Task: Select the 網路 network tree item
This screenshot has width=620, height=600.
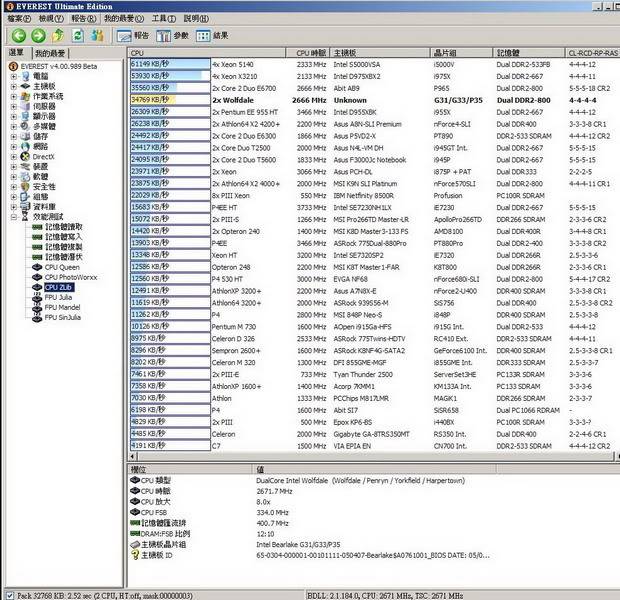Action: (x=40, y=146)
